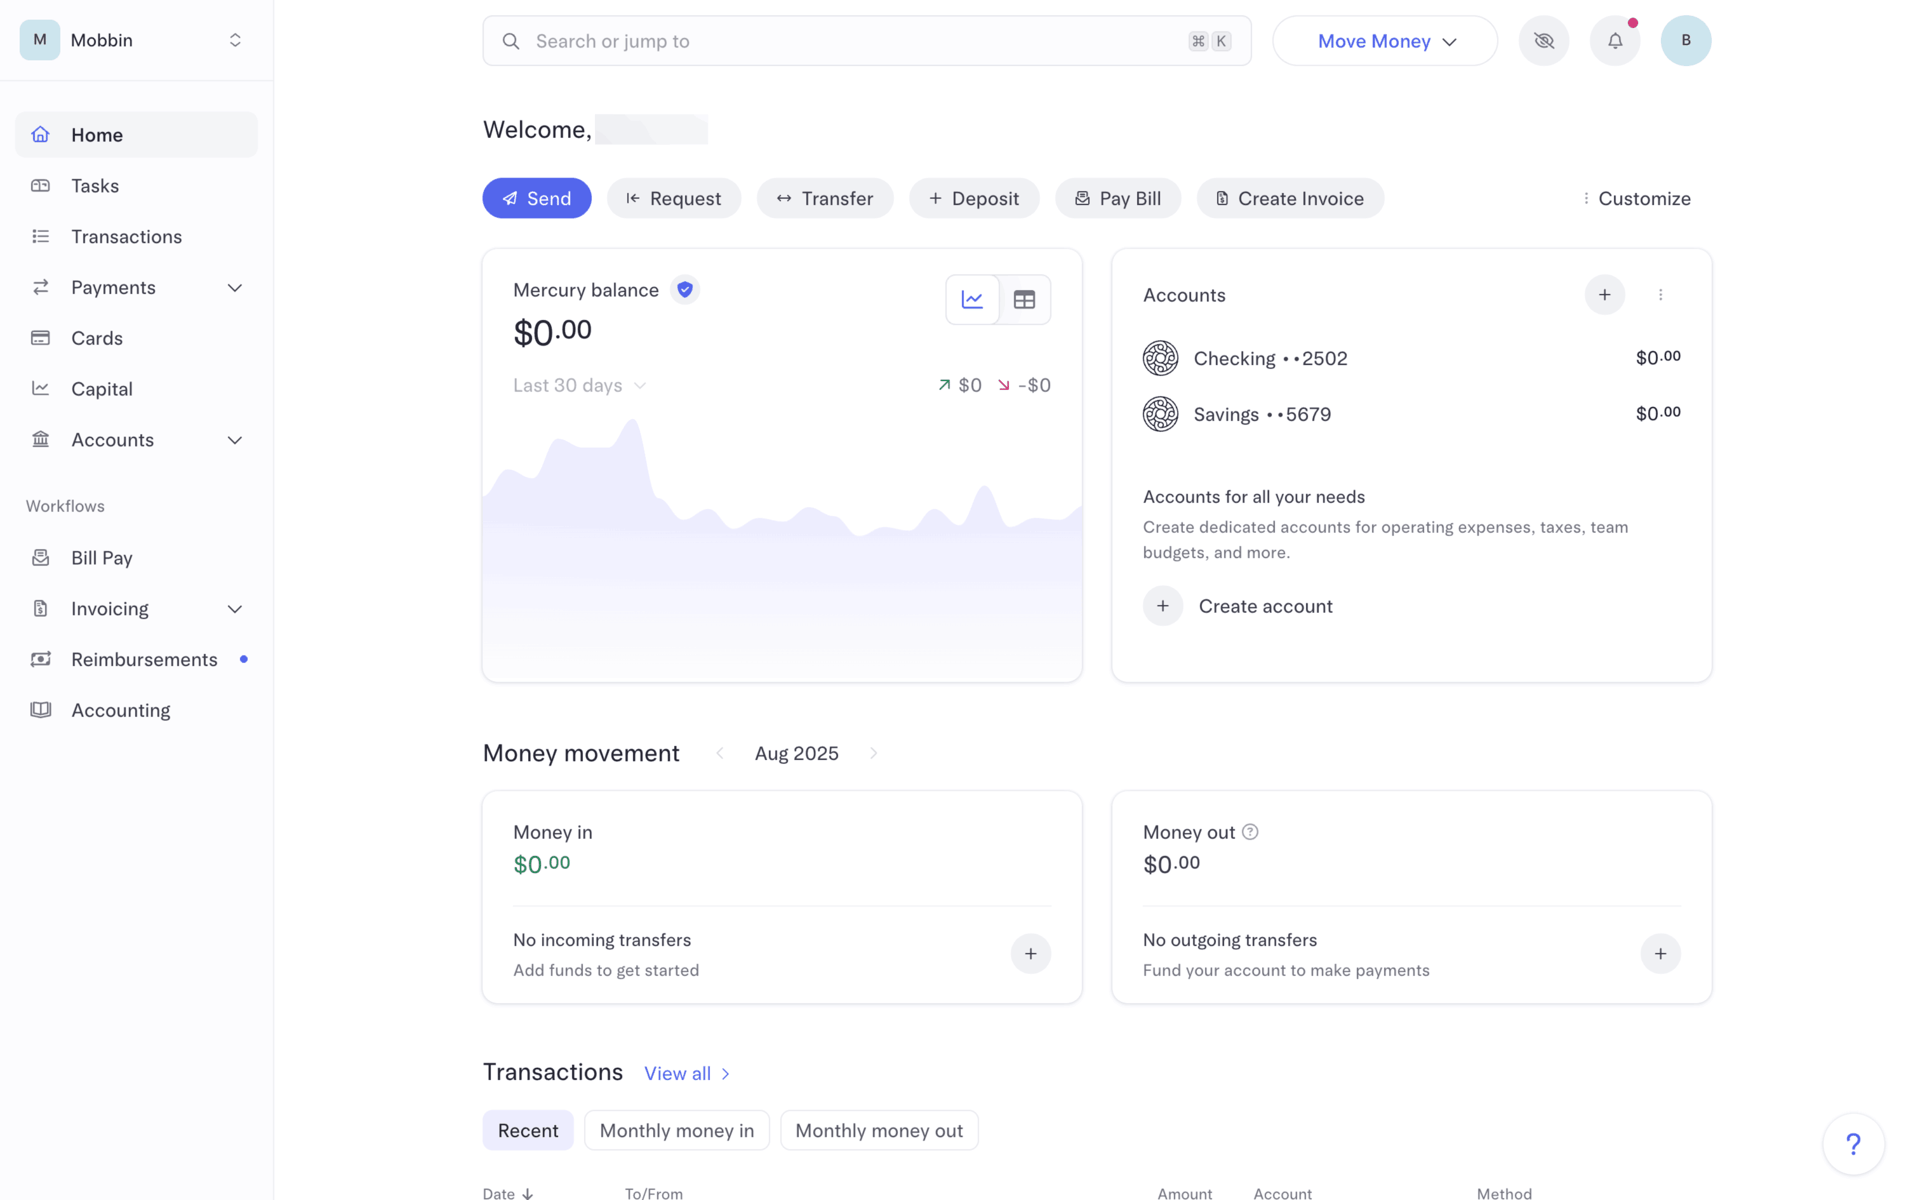Click the Deposit quick action
Image resolution: width=1920 pixels, height=1200 pixels.
pyautogui.click(x=974, y=198)
